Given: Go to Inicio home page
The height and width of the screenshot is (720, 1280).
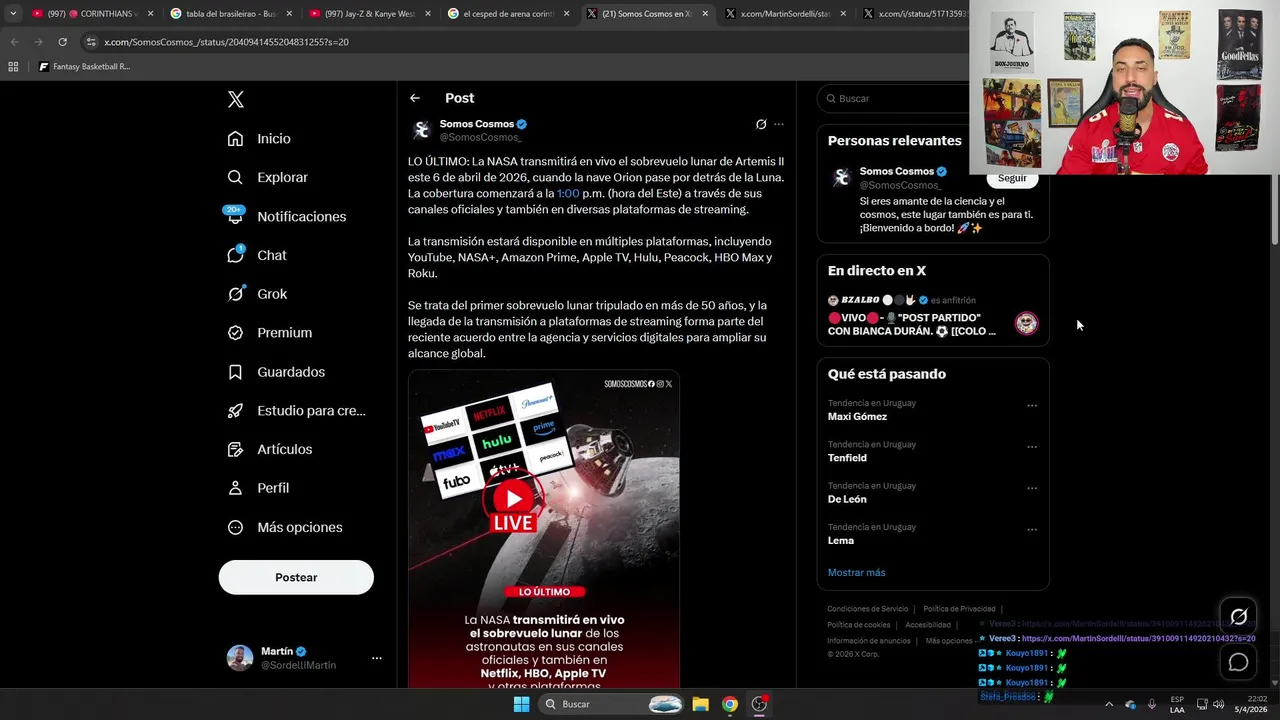Looking at the screenshot, I should (259, 139).
